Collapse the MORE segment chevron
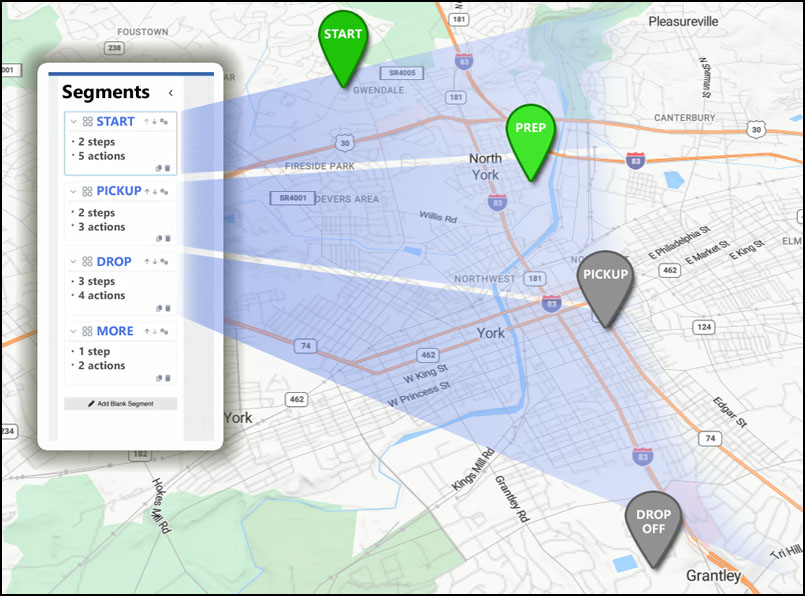This screenshot has width=805, height=596. 73,331
